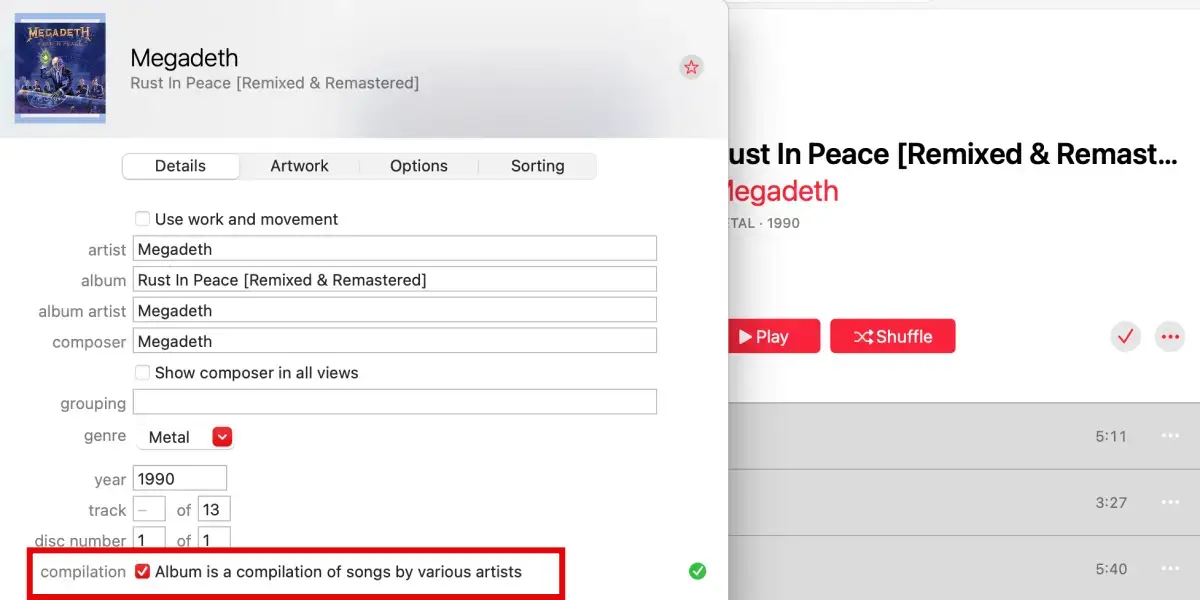Click the green checkmark beside compilation row
The height and width of the screenshot is (600, 1200).
698,572
